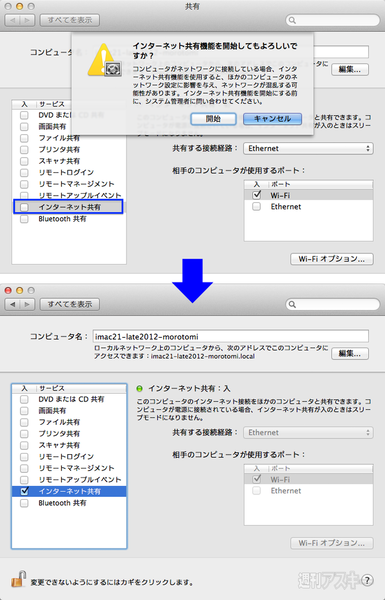
Task: Toggle Bluetooth 共有 checkbox in the top window
Action: 24,219
